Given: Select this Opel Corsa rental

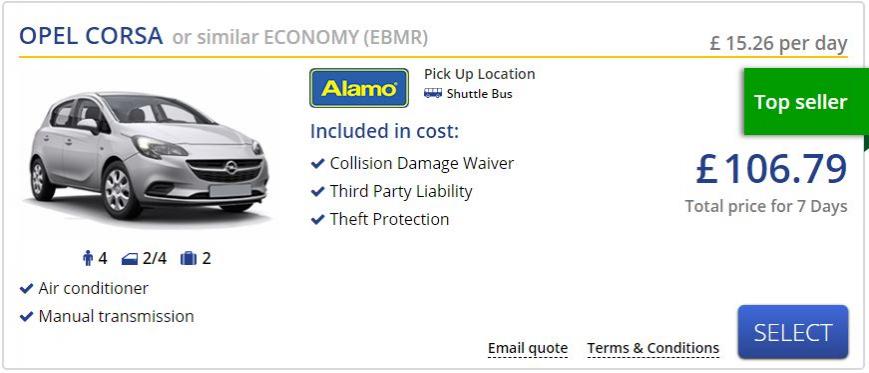Looking at the screenshot, I should coord(793,332).
